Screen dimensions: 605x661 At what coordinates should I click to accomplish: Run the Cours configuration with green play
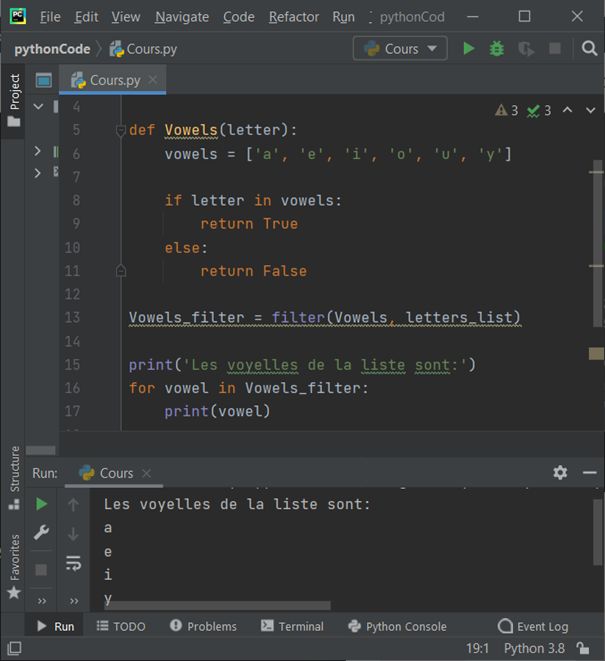468,48
